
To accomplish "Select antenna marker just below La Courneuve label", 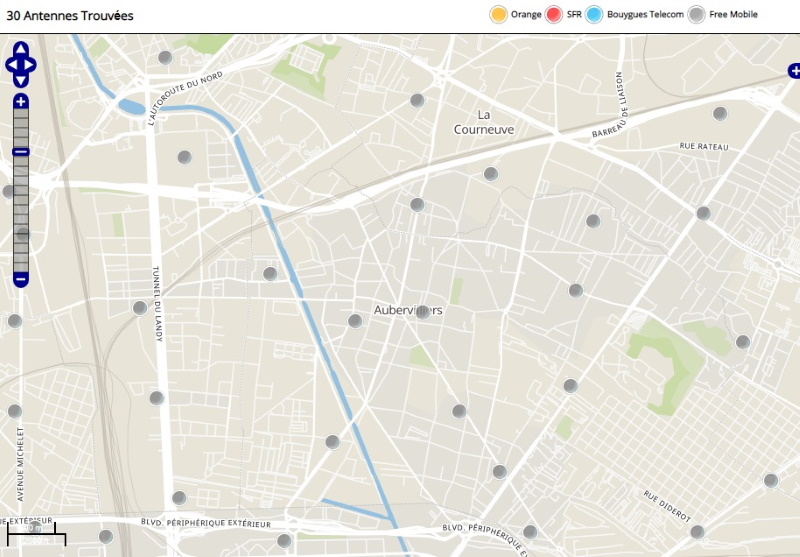I will pyautogui.click(x=491, y=174).
